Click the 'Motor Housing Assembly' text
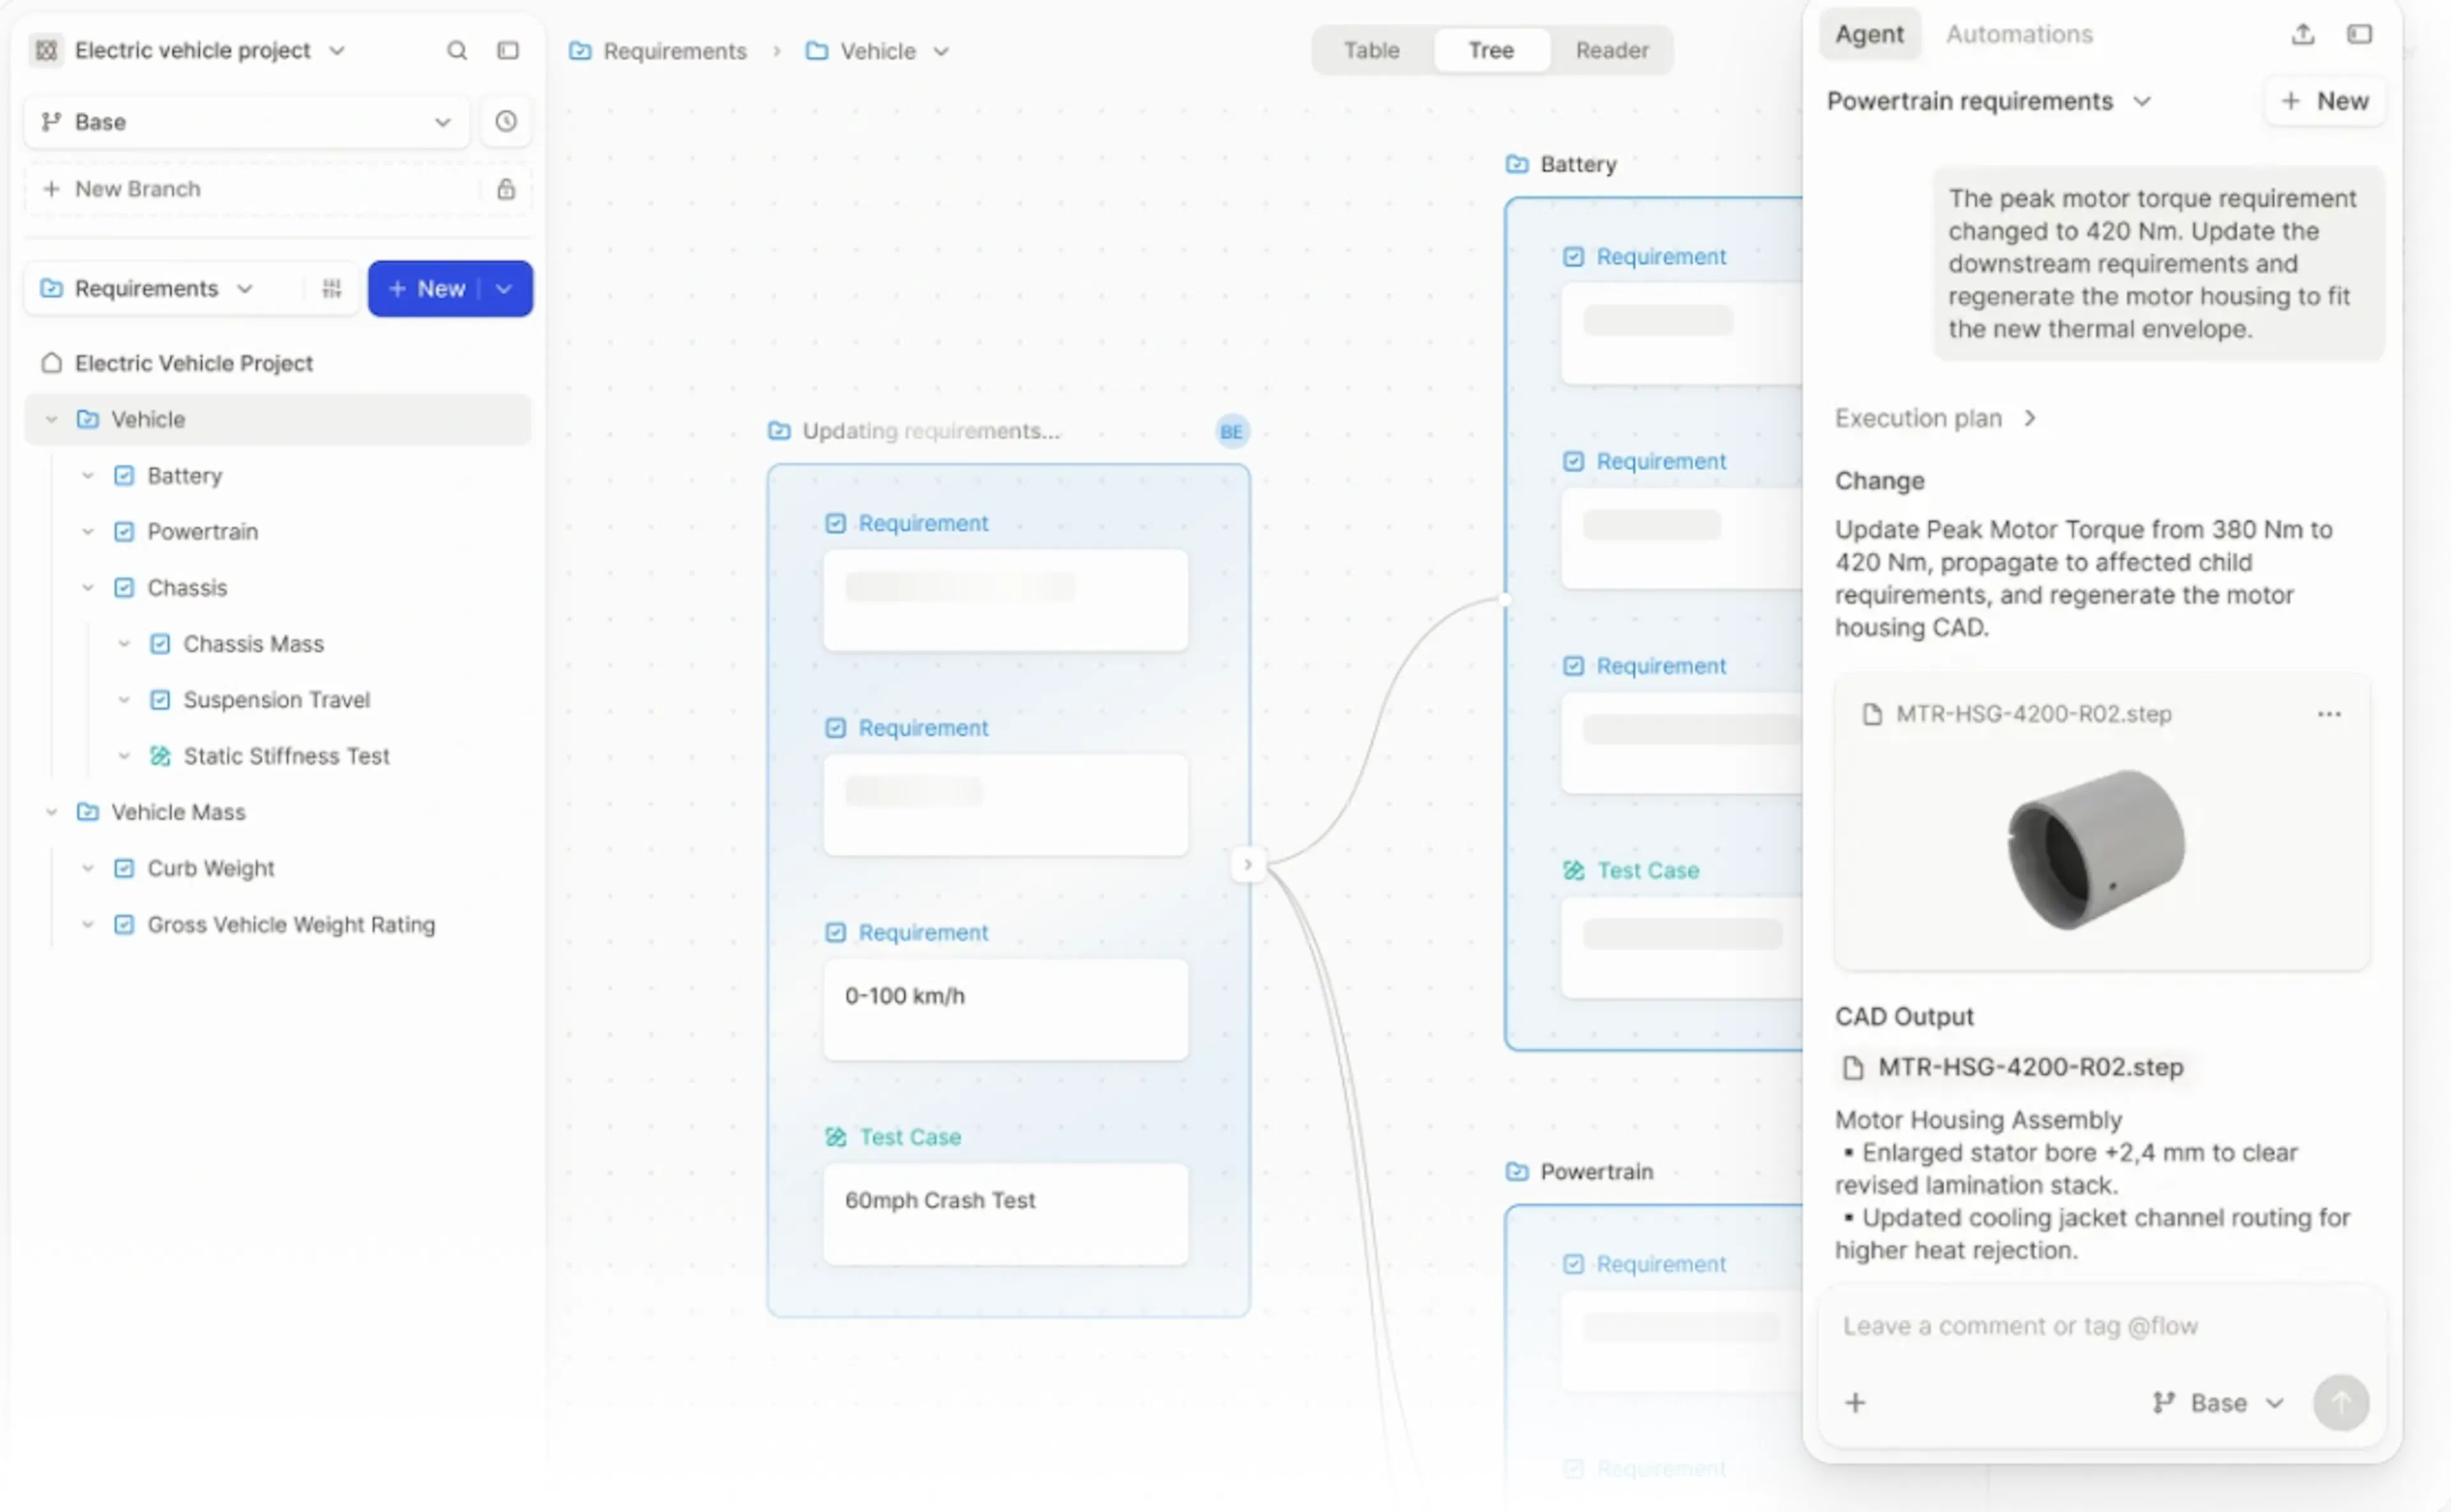The image size is (2451, 1512). pyautogui.click(x=1977, y=1119)
